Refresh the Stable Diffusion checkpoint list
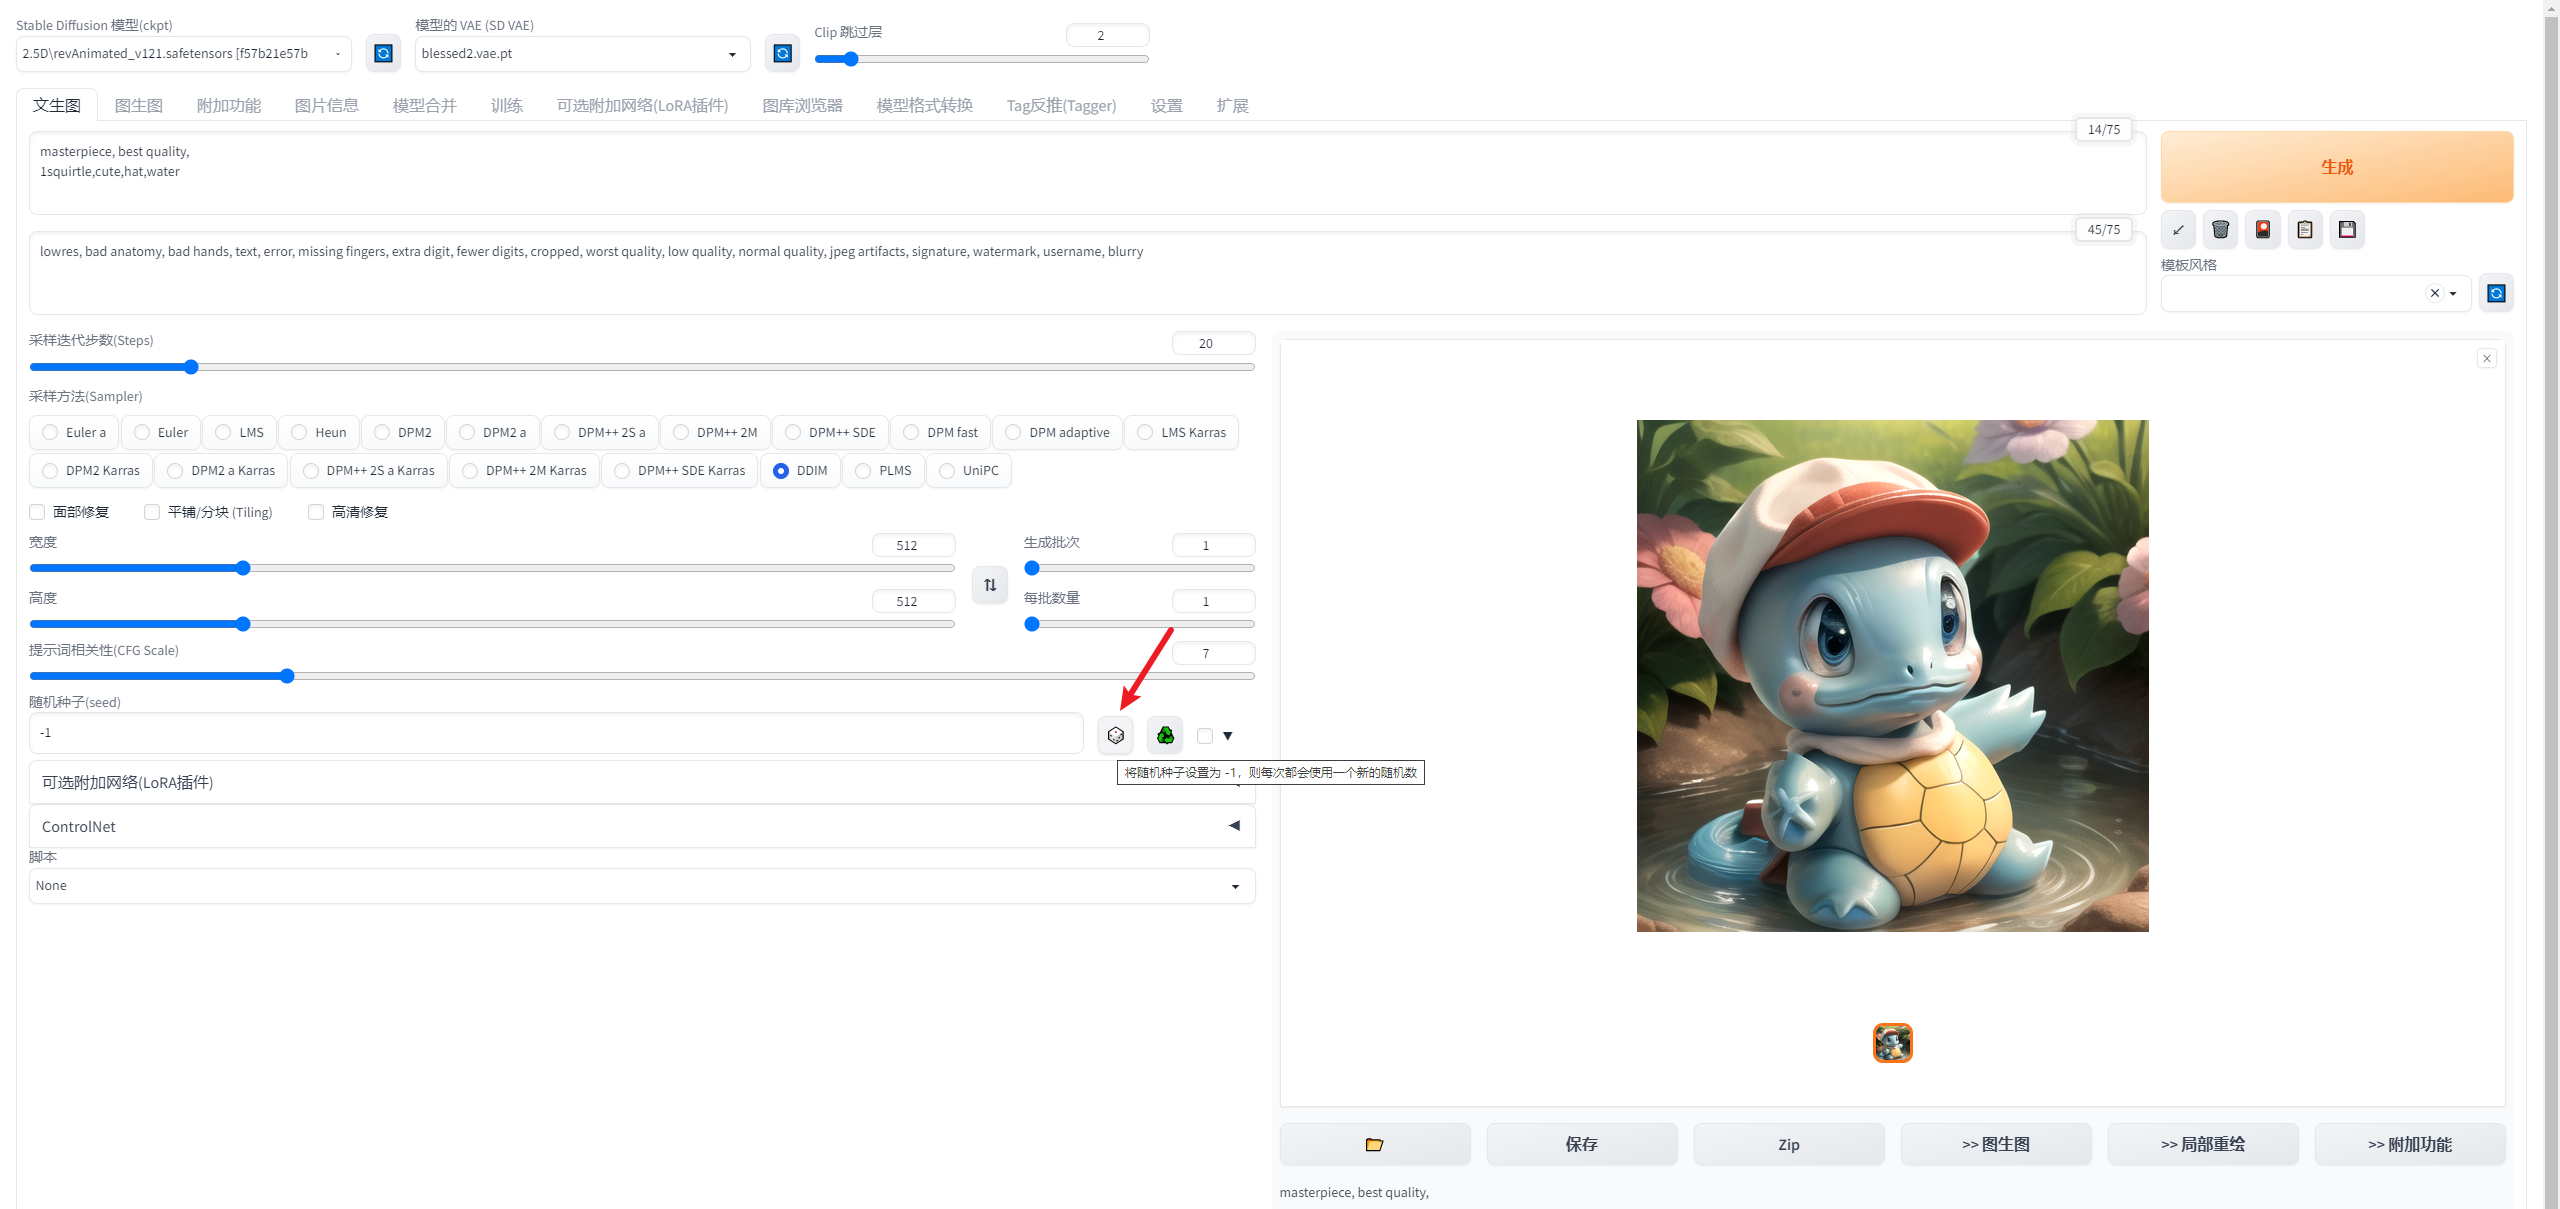This screenshot has width=2560, height=1209. coord(383,53)
